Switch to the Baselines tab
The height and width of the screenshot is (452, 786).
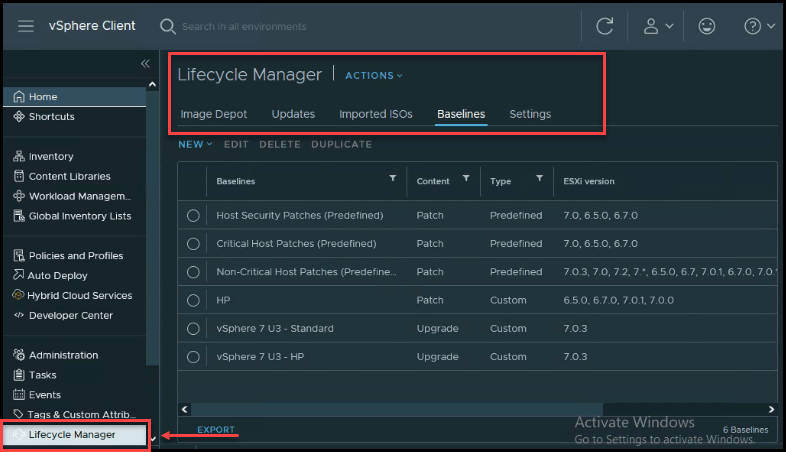pos(461,114)
